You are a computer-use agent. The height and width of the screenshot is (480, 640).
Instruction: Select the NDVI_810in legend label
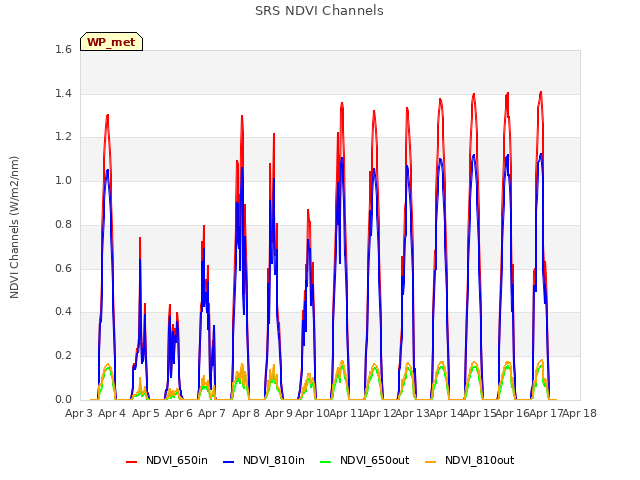point(274,460)
